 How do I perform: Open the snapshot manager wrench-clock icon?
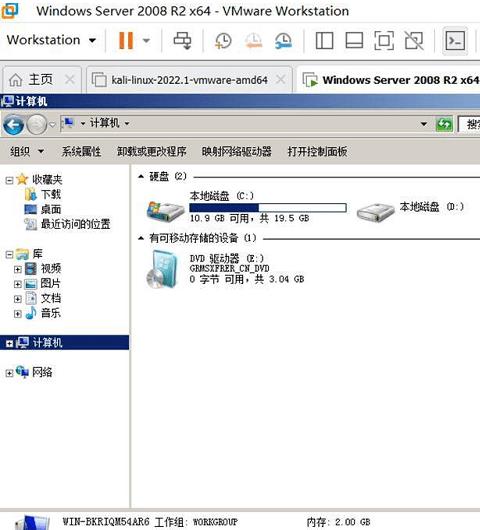(283, 41)
